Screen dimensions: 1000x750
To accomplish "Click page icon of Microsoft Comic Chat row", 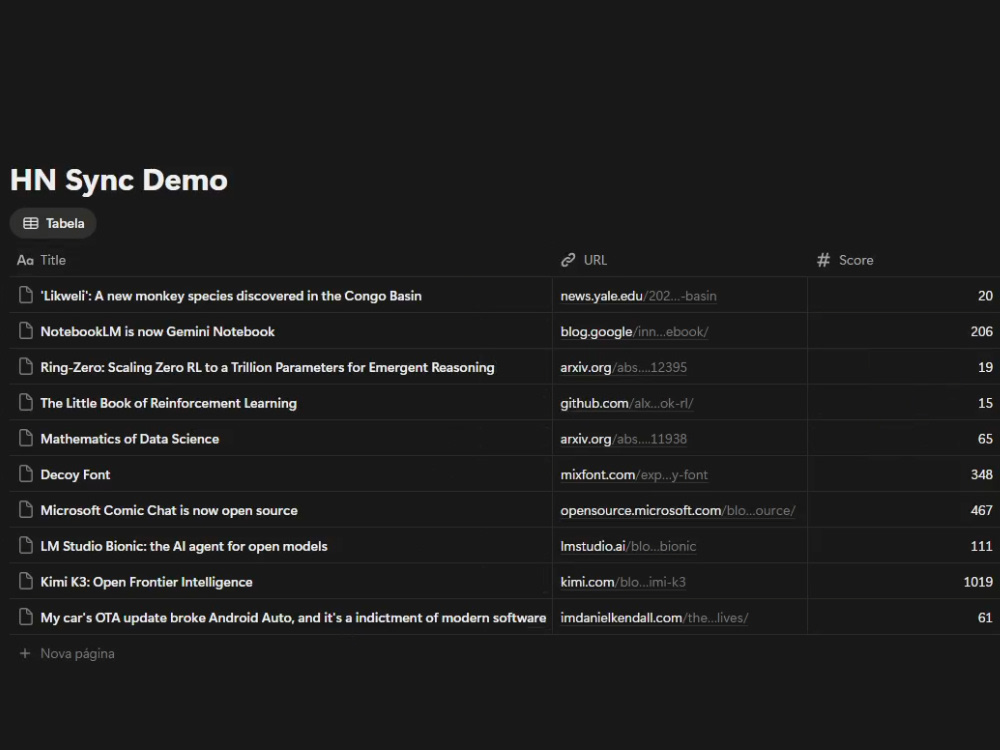I will coord(26,509).
